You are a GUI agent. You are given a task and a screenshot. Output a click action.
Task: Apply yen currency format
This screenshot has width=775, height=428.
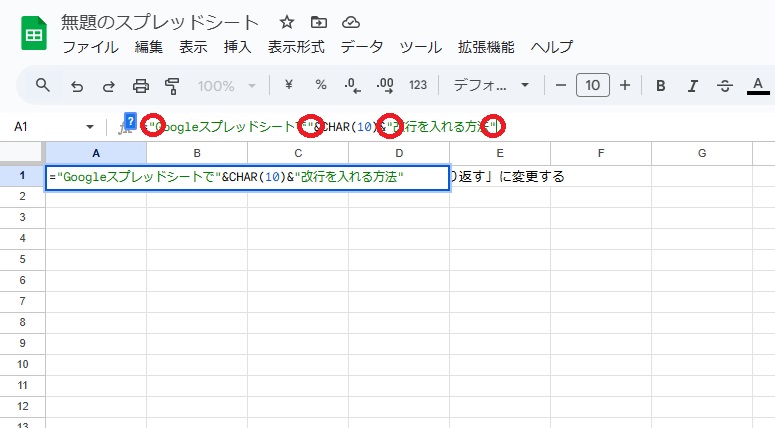(289, 85)
